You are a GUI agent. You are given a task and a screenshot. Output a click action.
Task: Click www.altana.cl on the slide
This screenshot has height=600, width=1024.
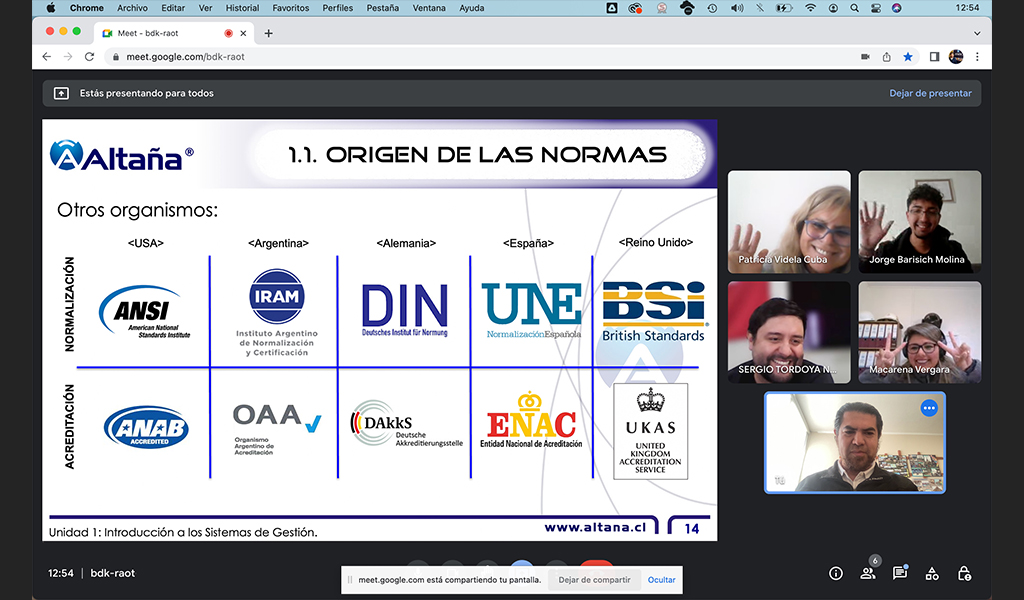595,527
